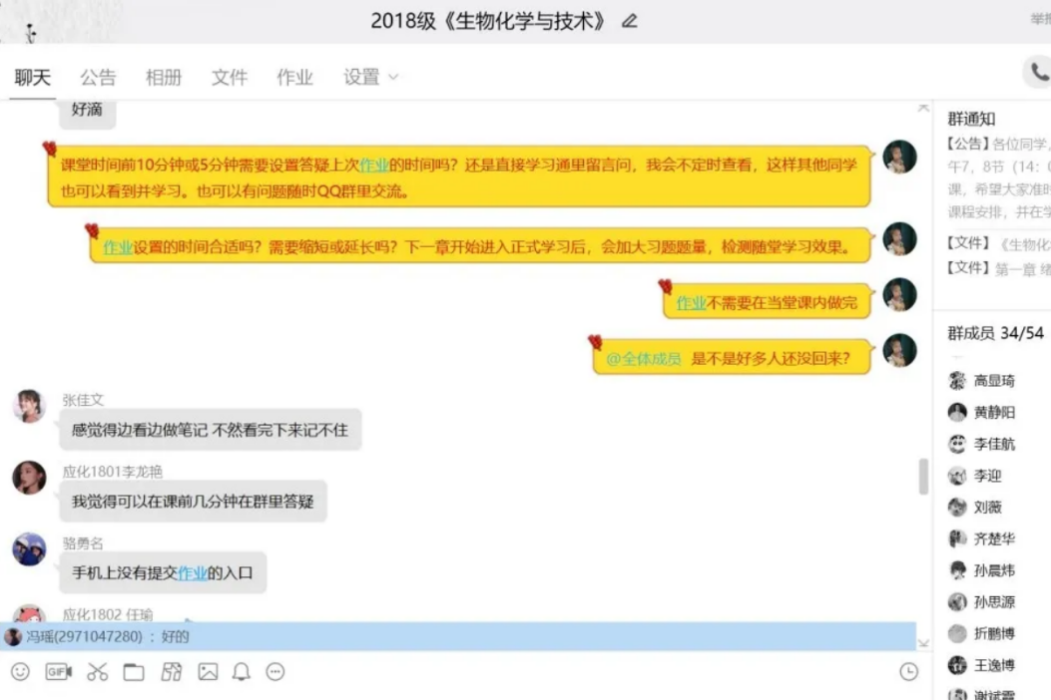Open message history clock icon
This screenshot has height=700, width=1051.
[x=909, y=671]
